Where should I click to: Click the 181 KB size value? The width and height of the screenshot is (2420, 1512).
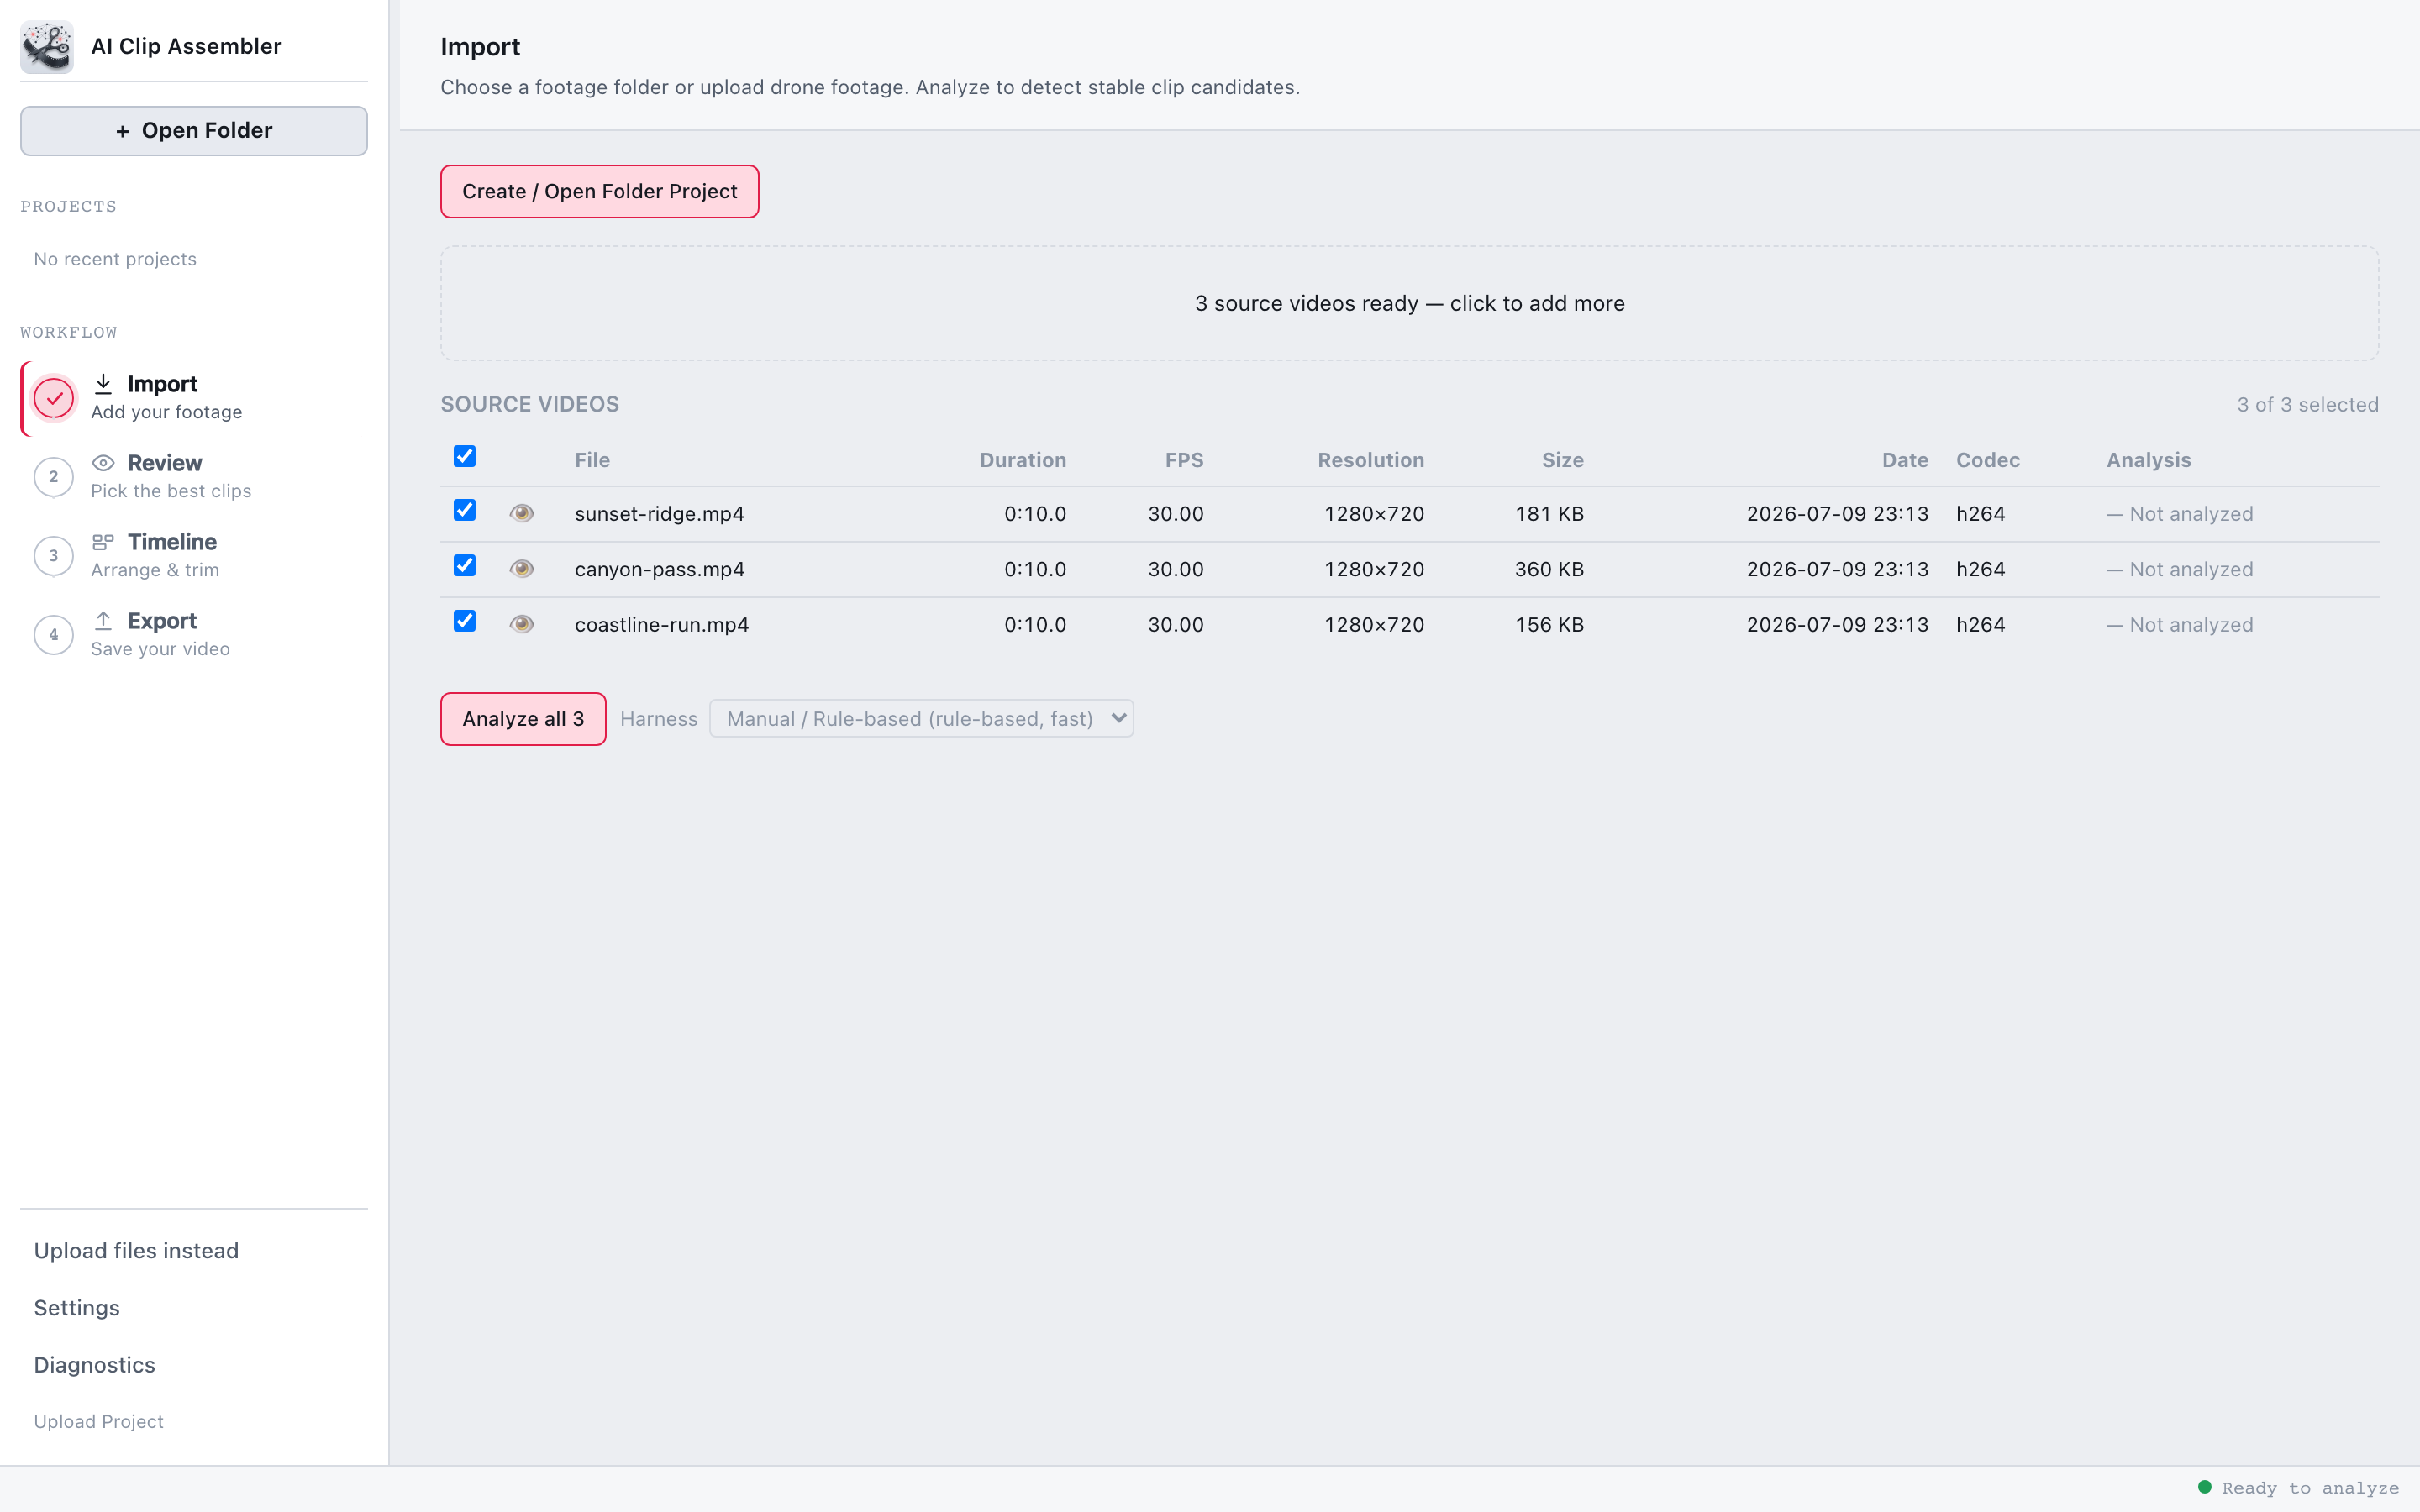(1550, 514)
